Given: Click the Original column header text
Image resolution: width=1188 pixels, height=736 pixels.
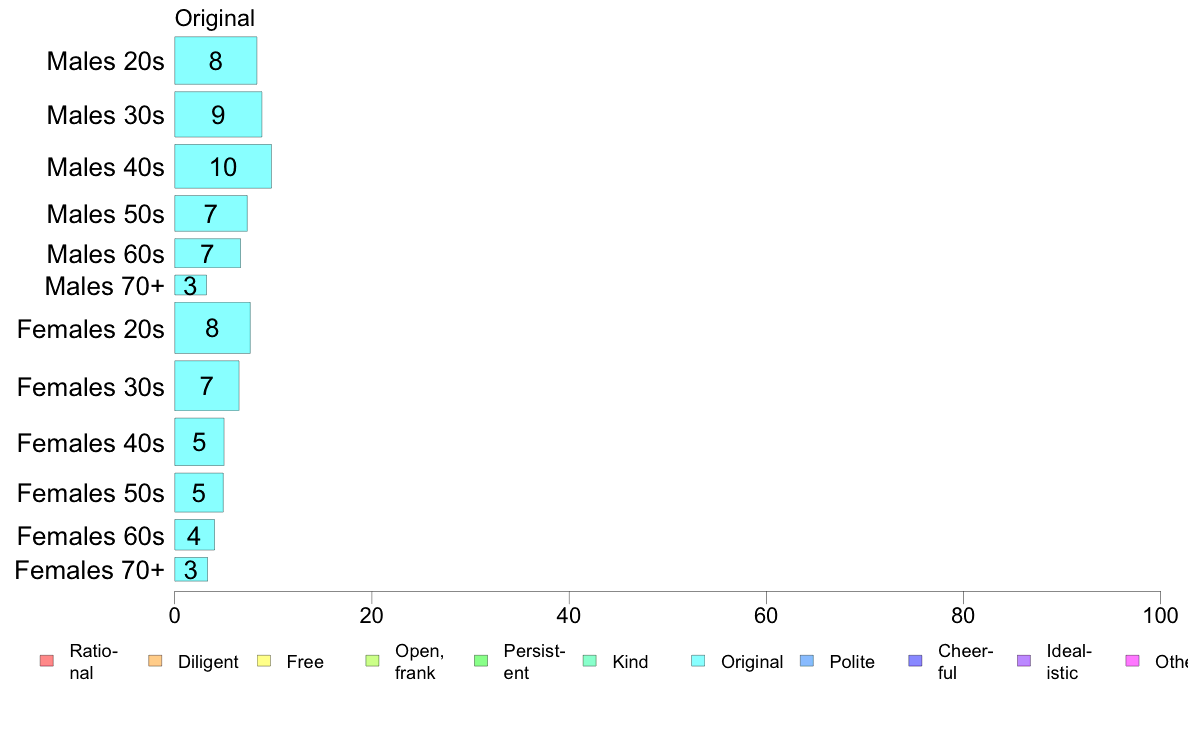Looking at the screenshot, I should [215, 18].
